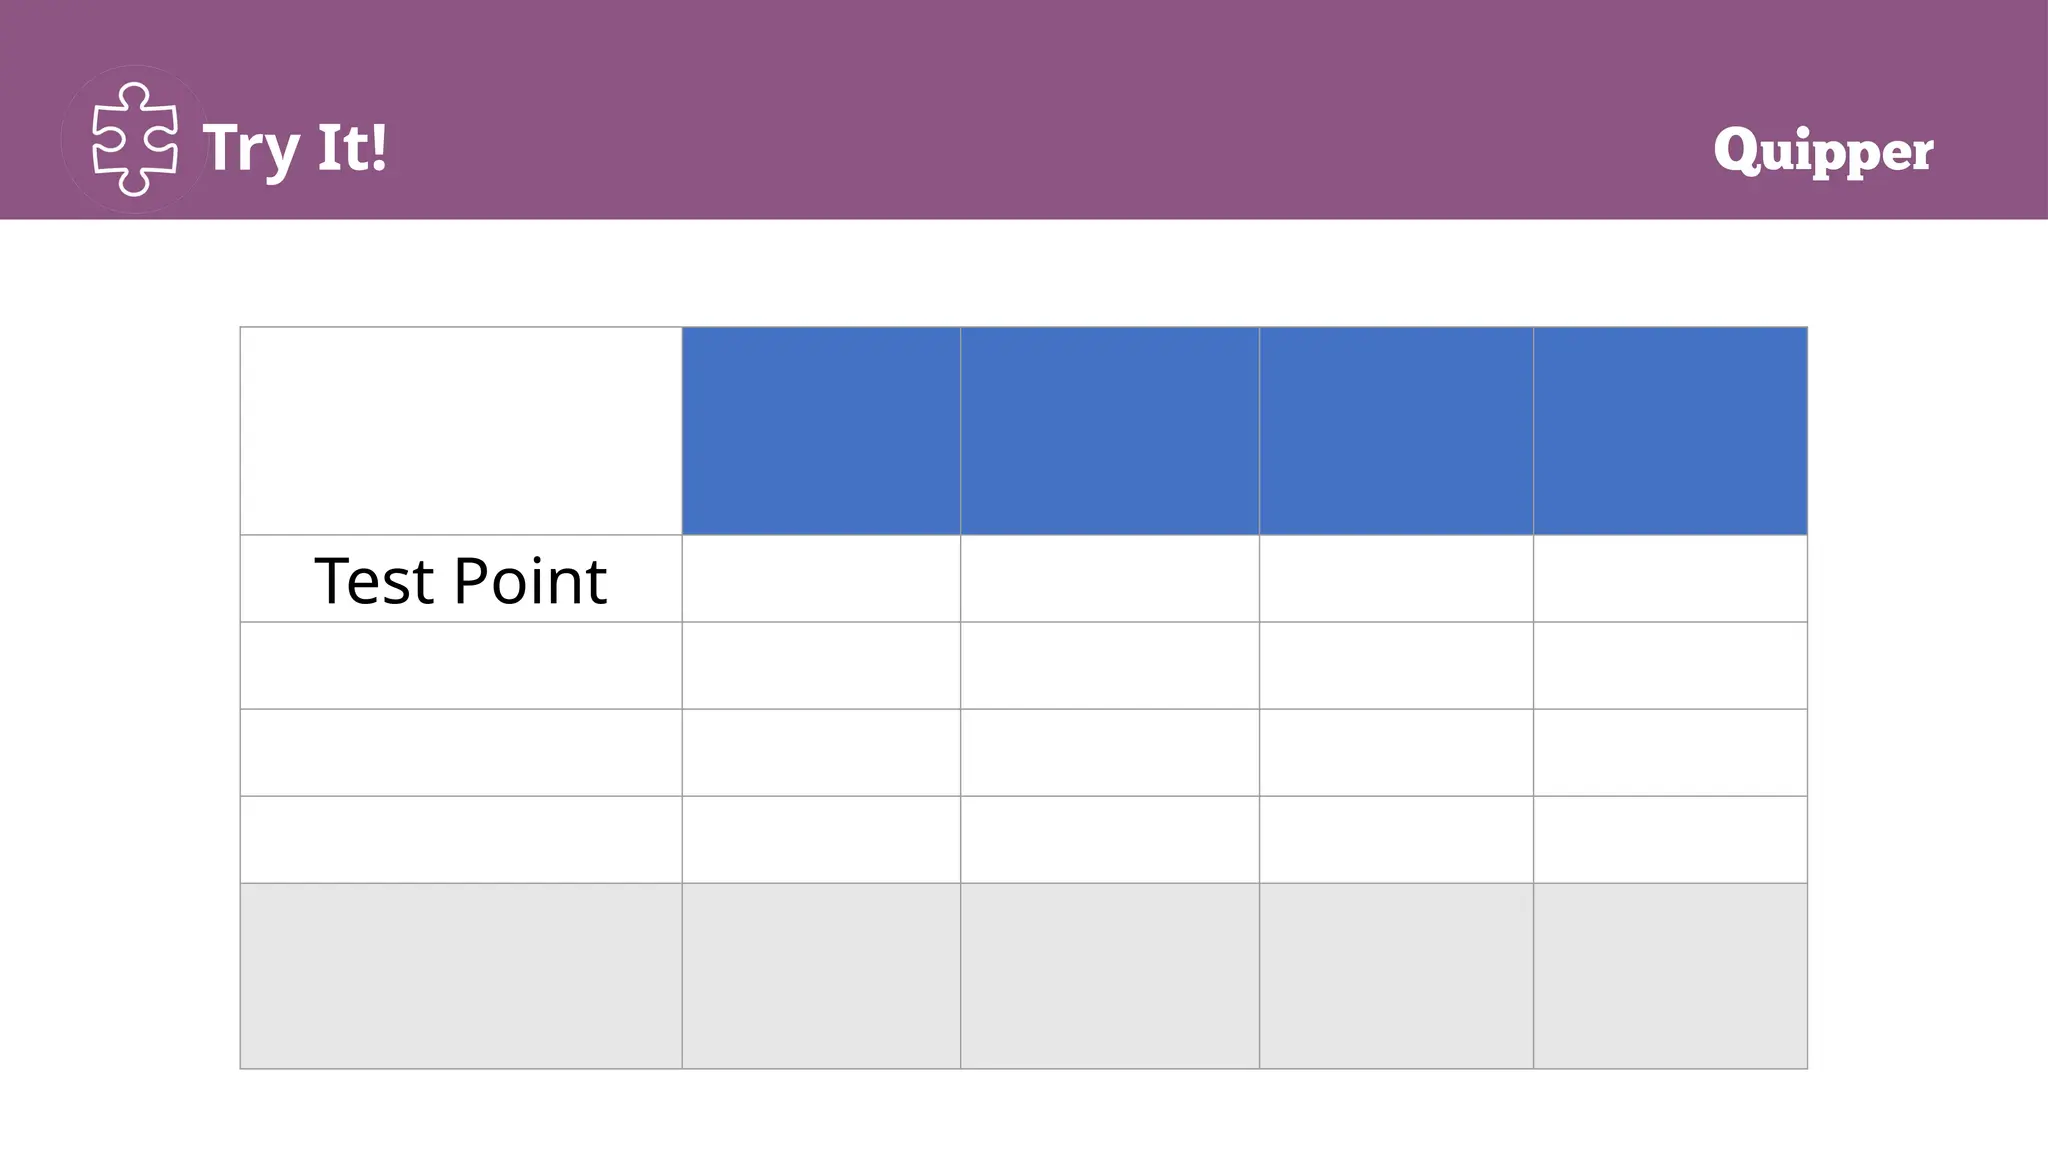Select the bottom-right gray table cell
The image size is (2048, 1152).
tap(1670, 976)
